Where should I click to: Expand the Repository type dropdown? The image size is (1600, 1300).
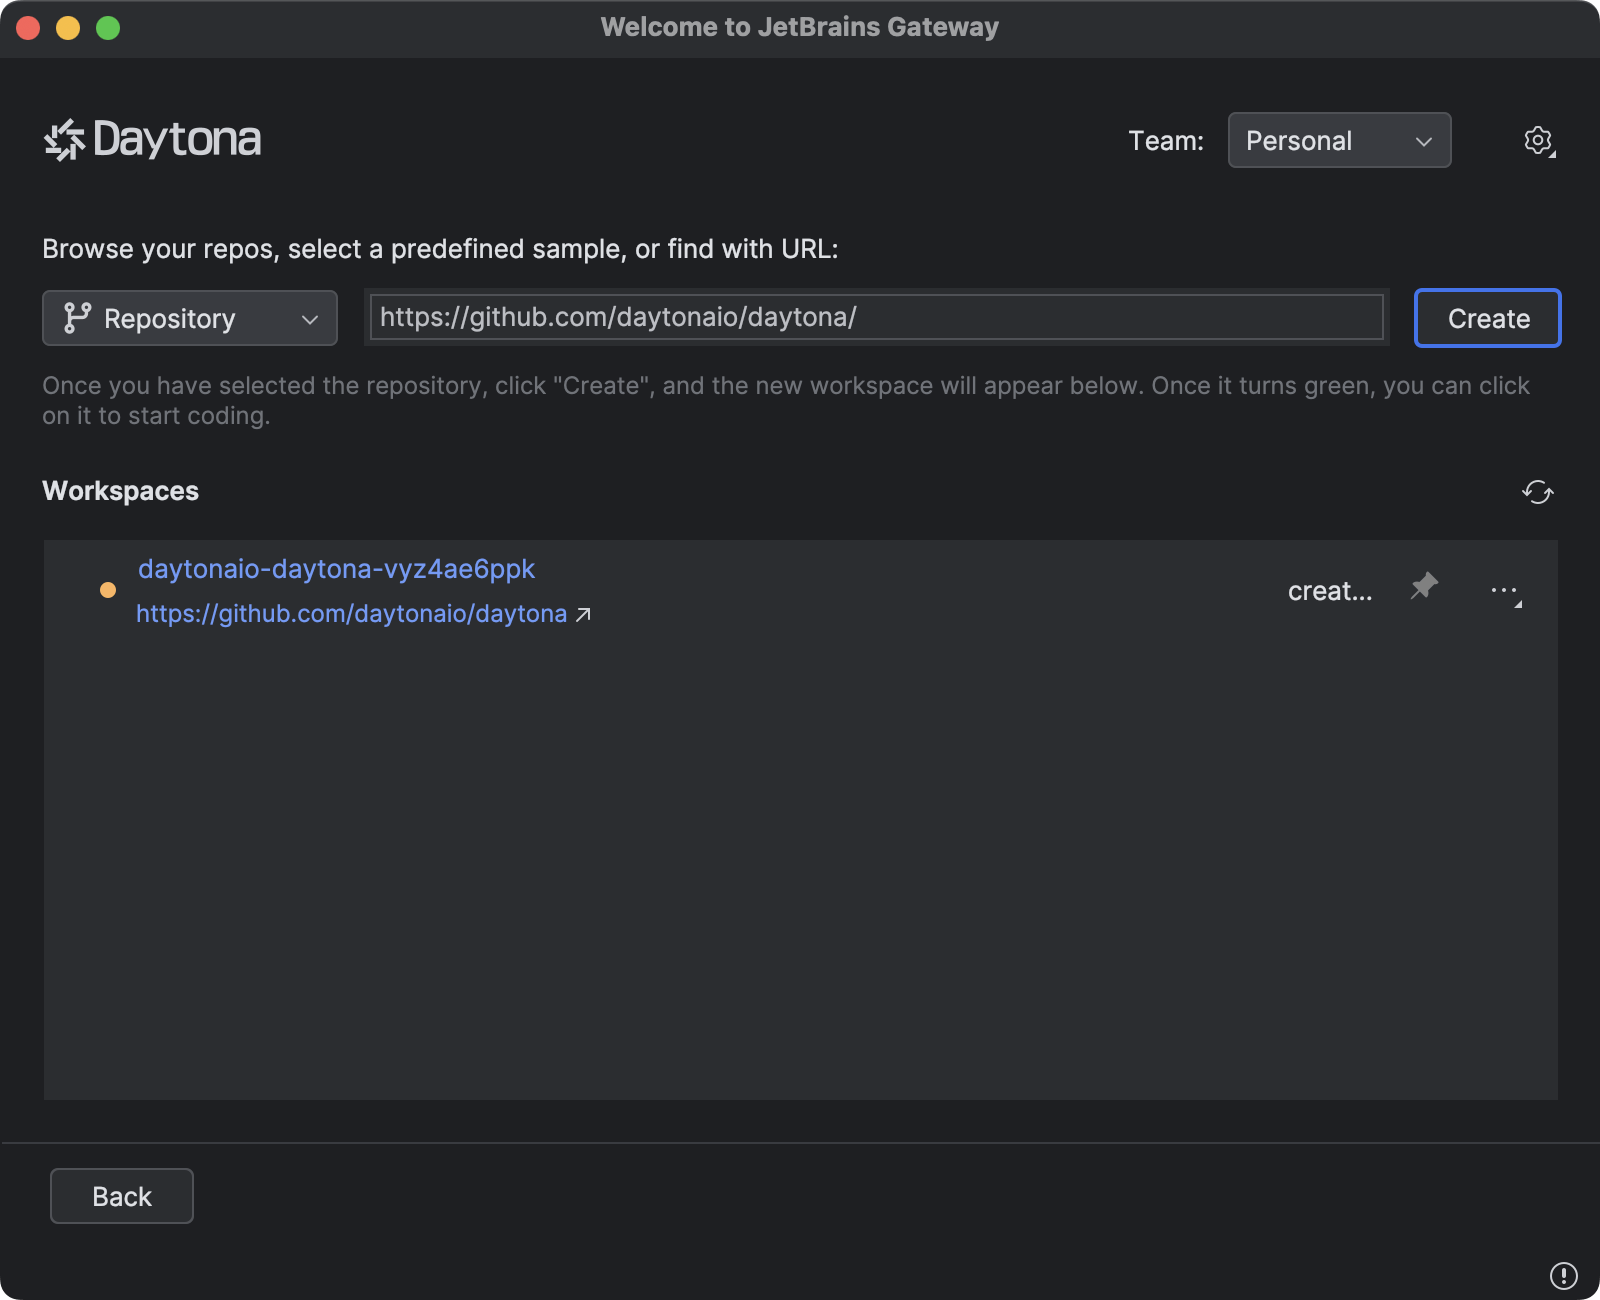tap(190, 318)
